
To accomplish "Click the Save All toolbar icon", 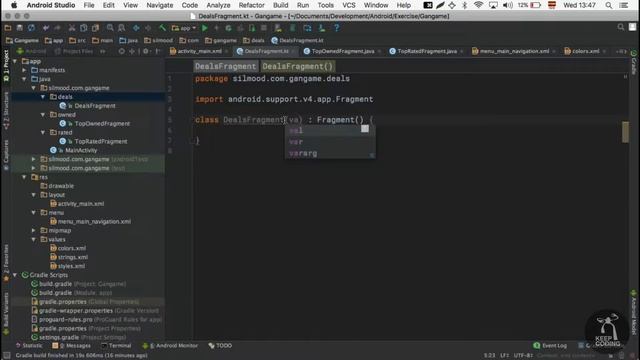I will 20,28.
